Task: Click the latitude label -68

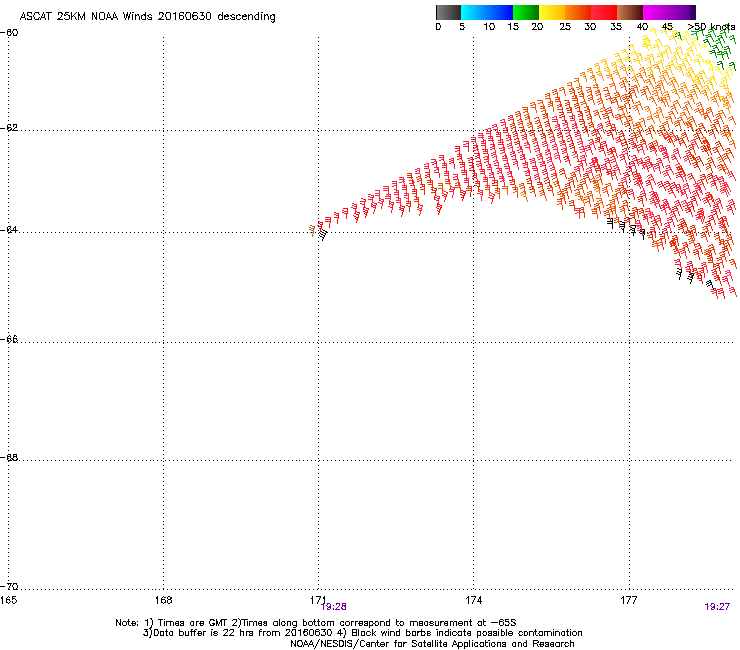Action: pyautogui.click(x=9, y=457)
